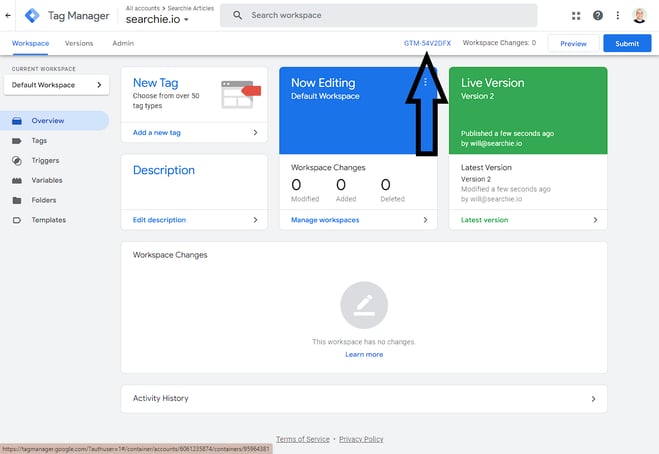
Task: Click the Learn more link
Action: pos(364,354)
